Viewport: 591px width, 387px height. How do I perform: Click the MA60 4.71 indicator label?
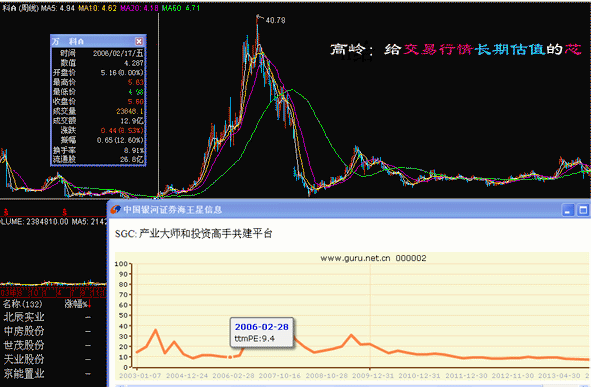coord(181,8)
